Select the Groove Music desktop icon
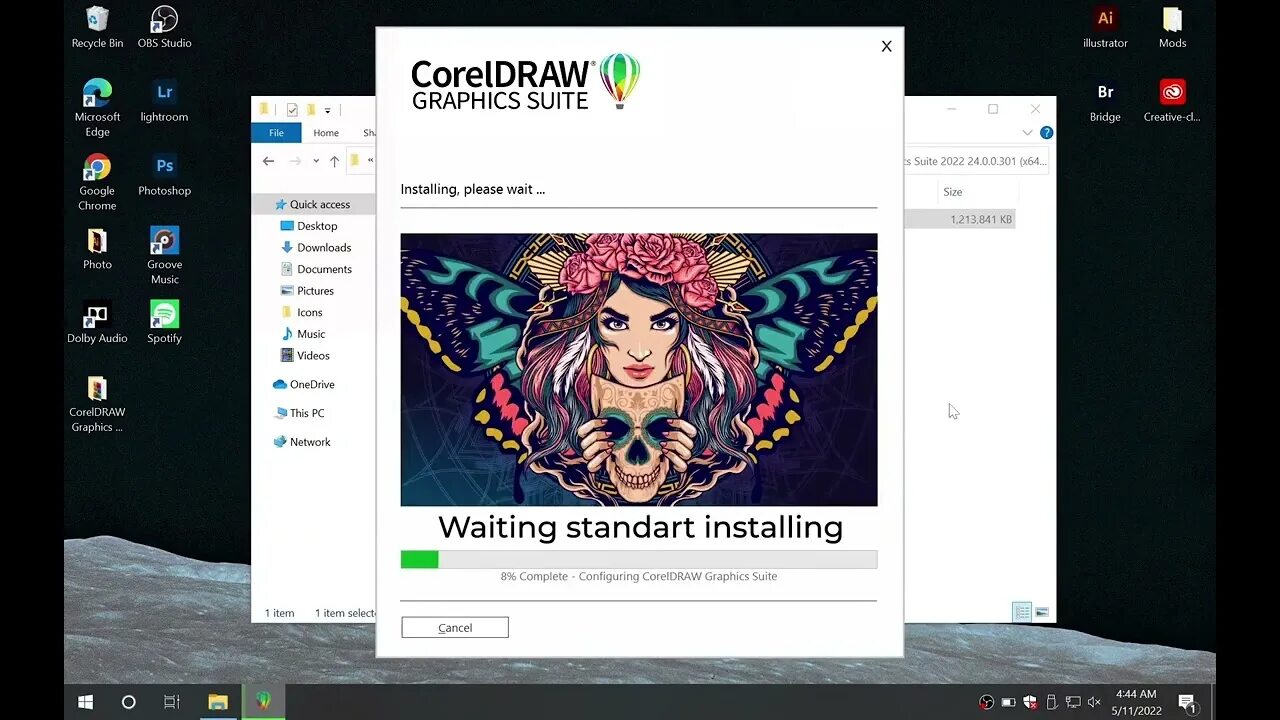Image resolution: width=1280 pixels, height=720 pixels. [164, 256]
